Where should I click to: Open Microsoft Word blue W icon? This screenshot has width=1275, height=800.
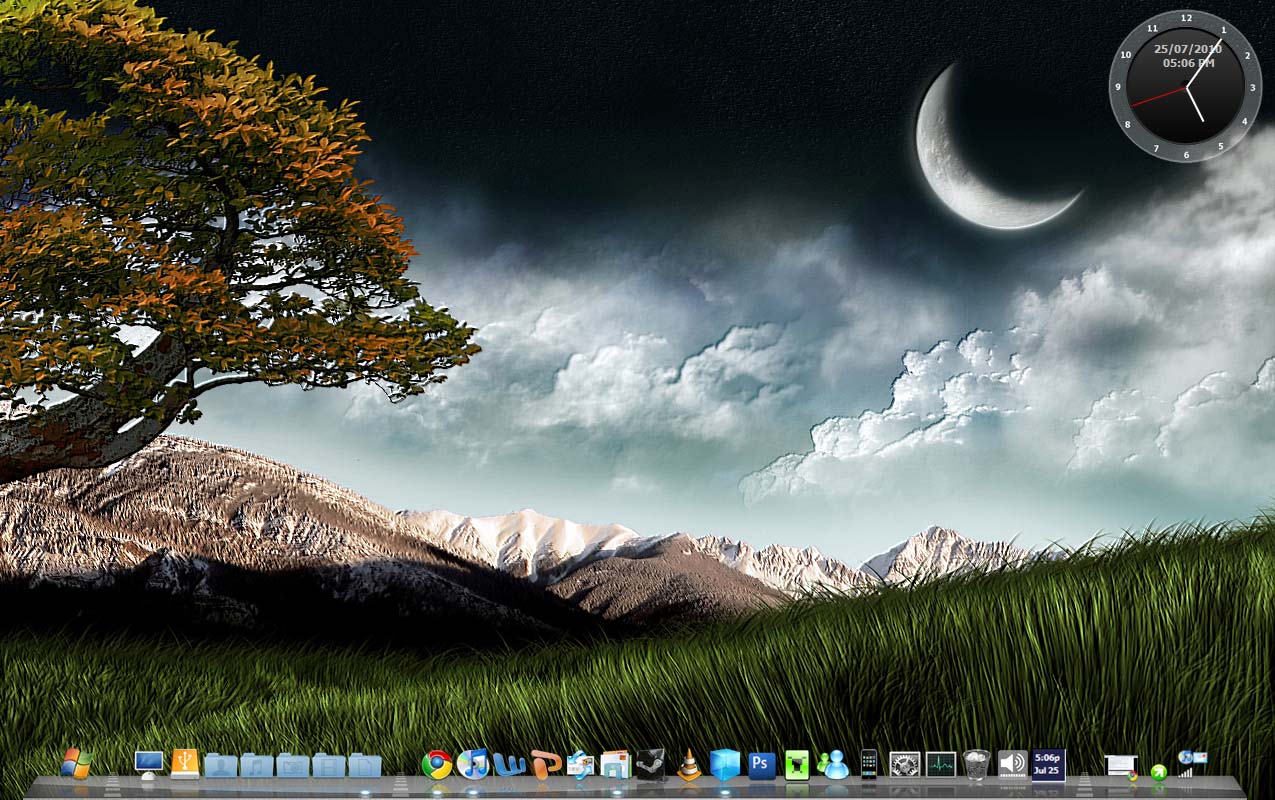(509, 765)
